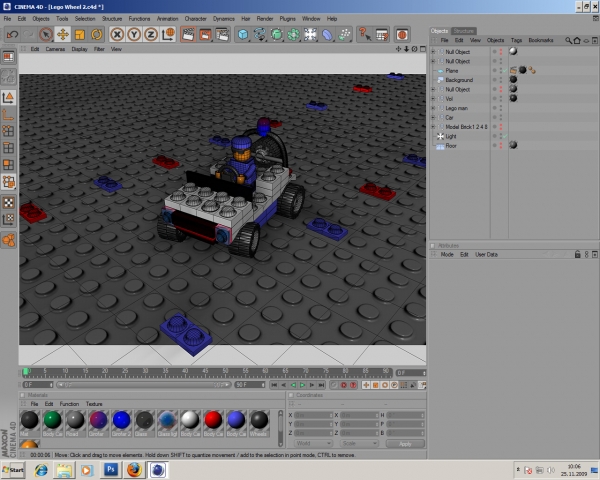Open the Render menu
Image resolution: width=600 pixels, height=480 pixels.
(x=265, y=18)
